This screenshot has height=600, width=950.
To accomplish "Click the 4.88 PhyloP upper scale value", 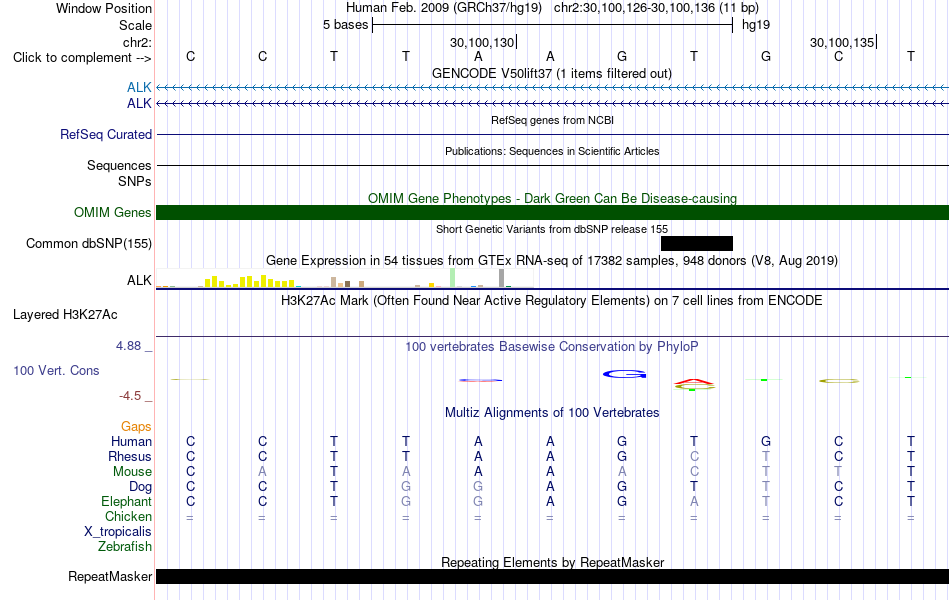I will [x=128, y=345].
